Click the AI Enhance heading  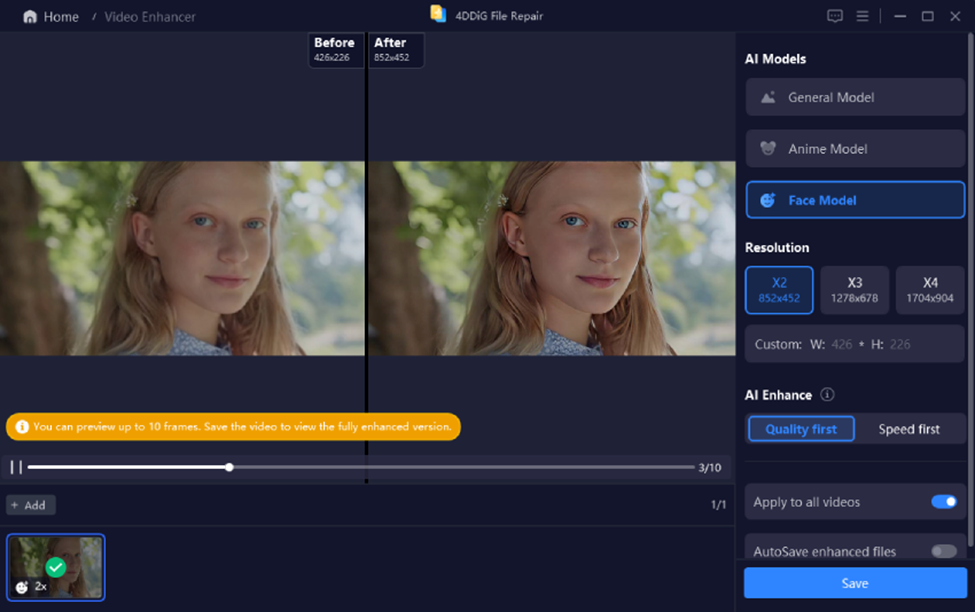(x=779, y=395)
